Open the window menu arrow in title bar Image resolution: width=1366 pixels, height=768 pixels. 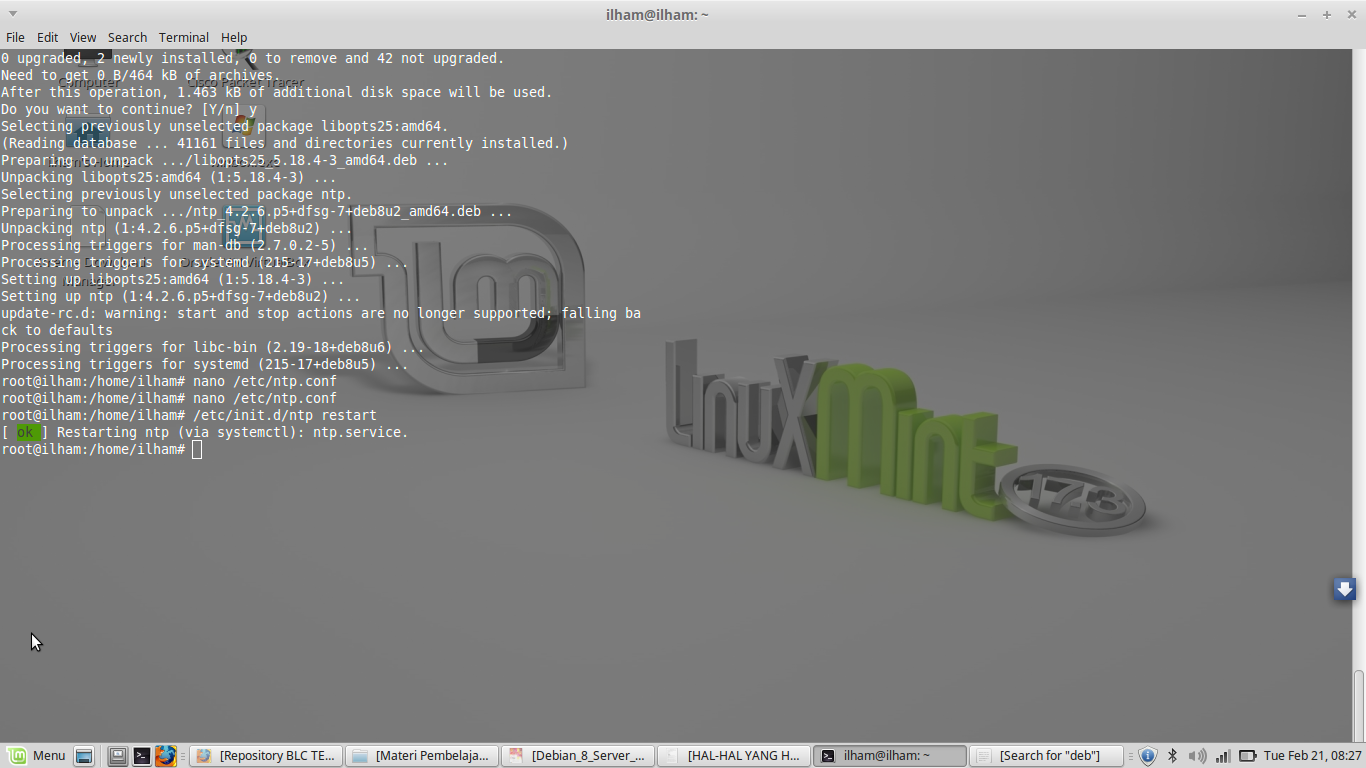(13, 14)
